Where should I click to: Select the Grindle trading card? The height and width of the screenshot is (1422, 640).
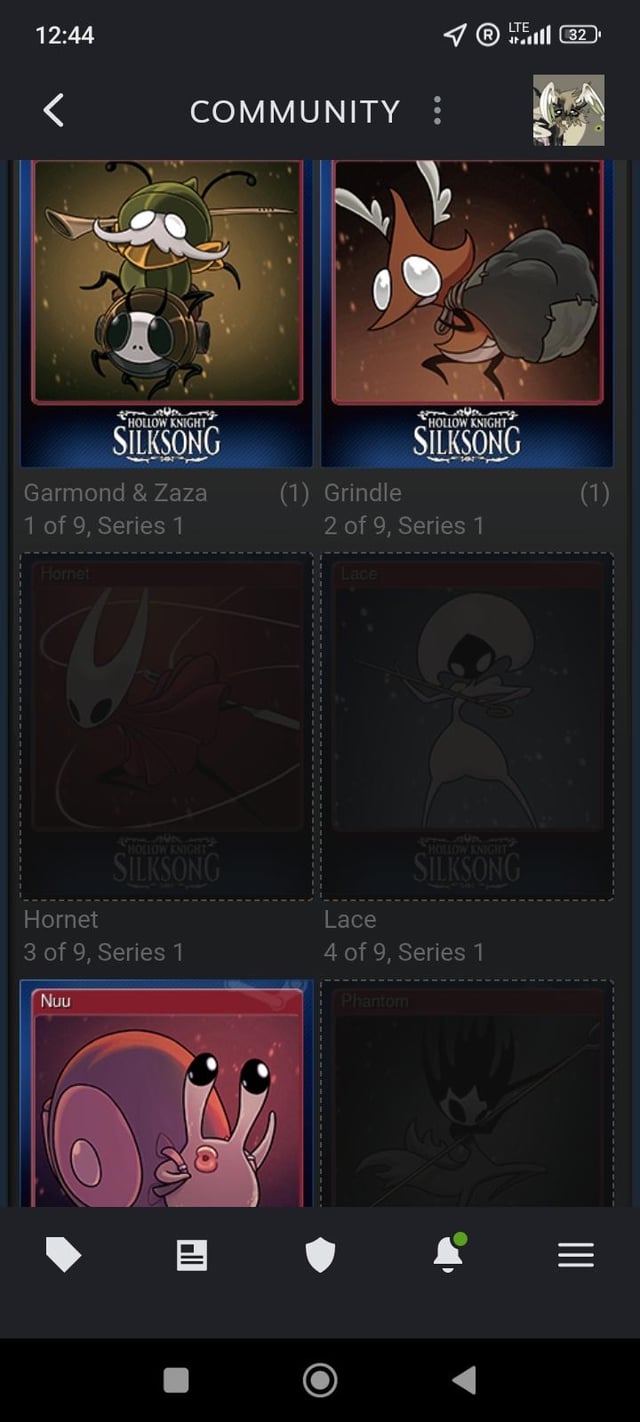(x=467, y=314)
